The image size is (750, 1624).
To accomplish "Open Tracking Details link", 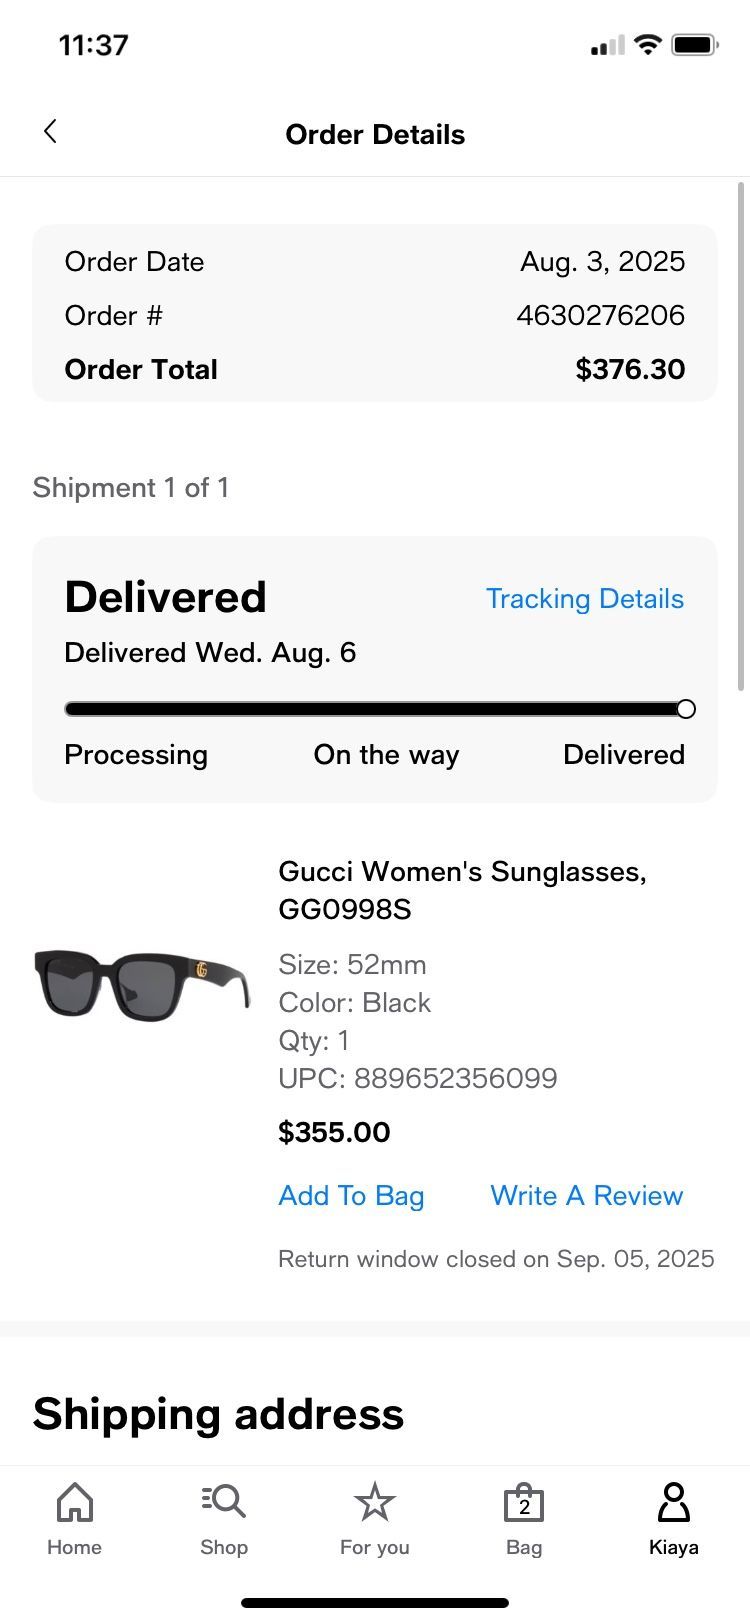I will pyautogui.click(x=585, y=599).
